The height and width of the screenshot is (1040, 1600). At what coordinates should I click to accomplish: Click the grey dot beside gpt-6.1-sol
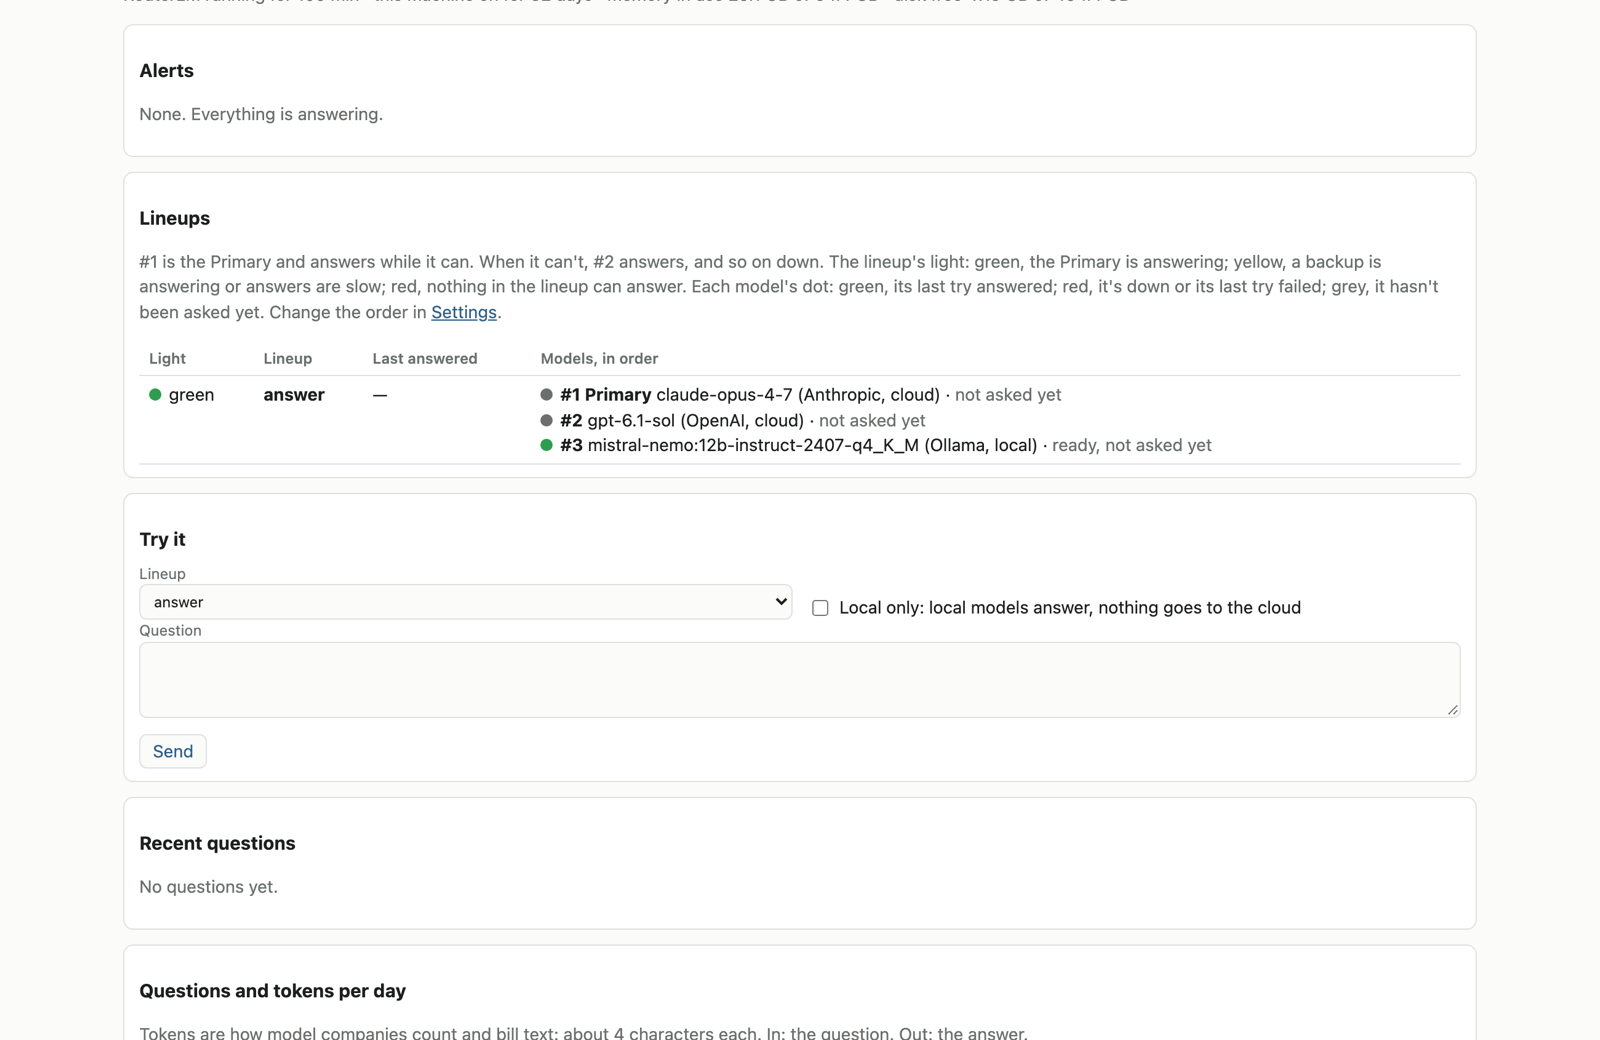tap(546, 420)
